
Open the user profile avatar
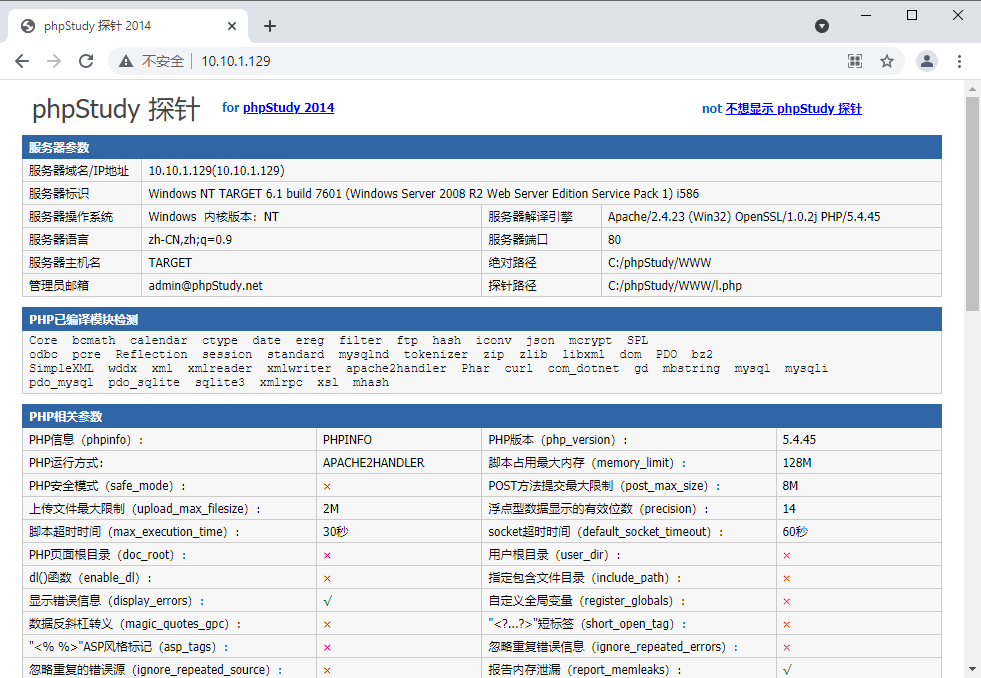point(927,61)
